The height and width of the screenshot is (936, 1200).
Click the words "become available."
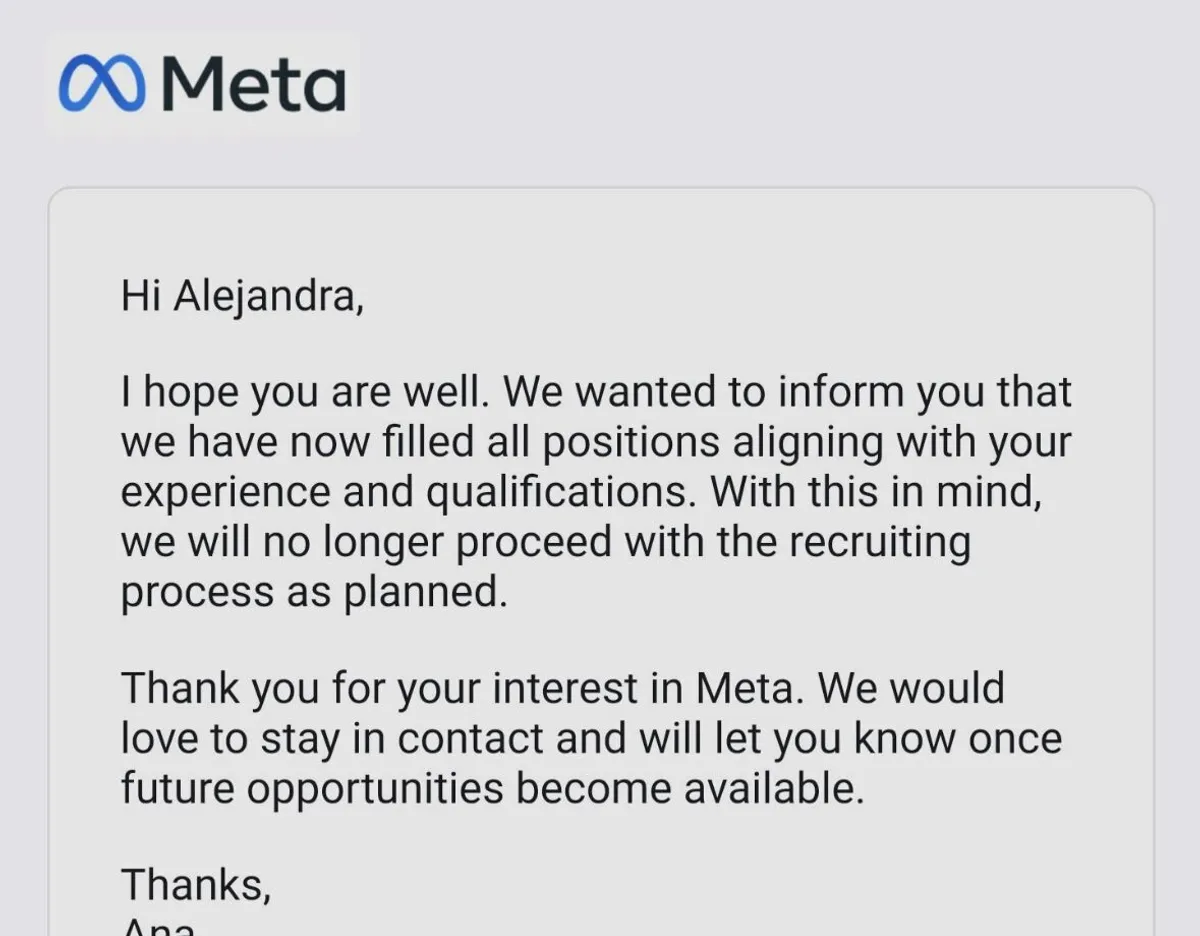tap(688, 788)
